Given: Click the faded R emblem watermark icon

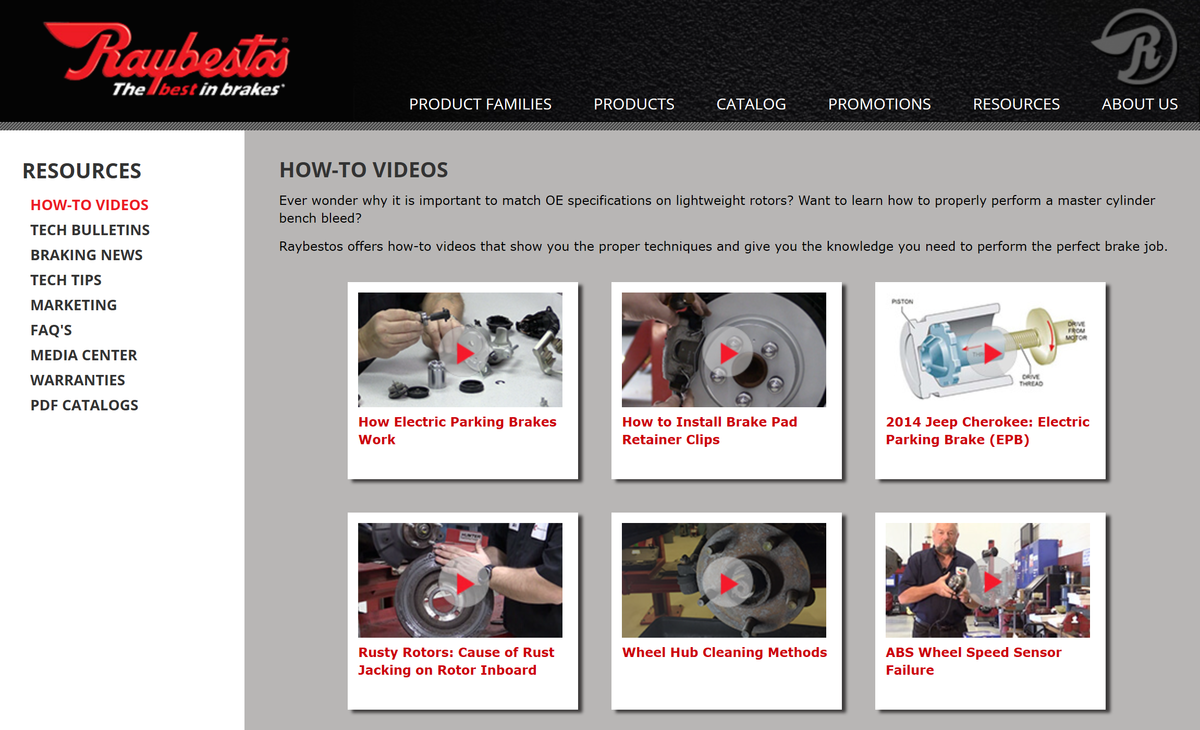Looking at the screenshot, I should (1134, 46).
